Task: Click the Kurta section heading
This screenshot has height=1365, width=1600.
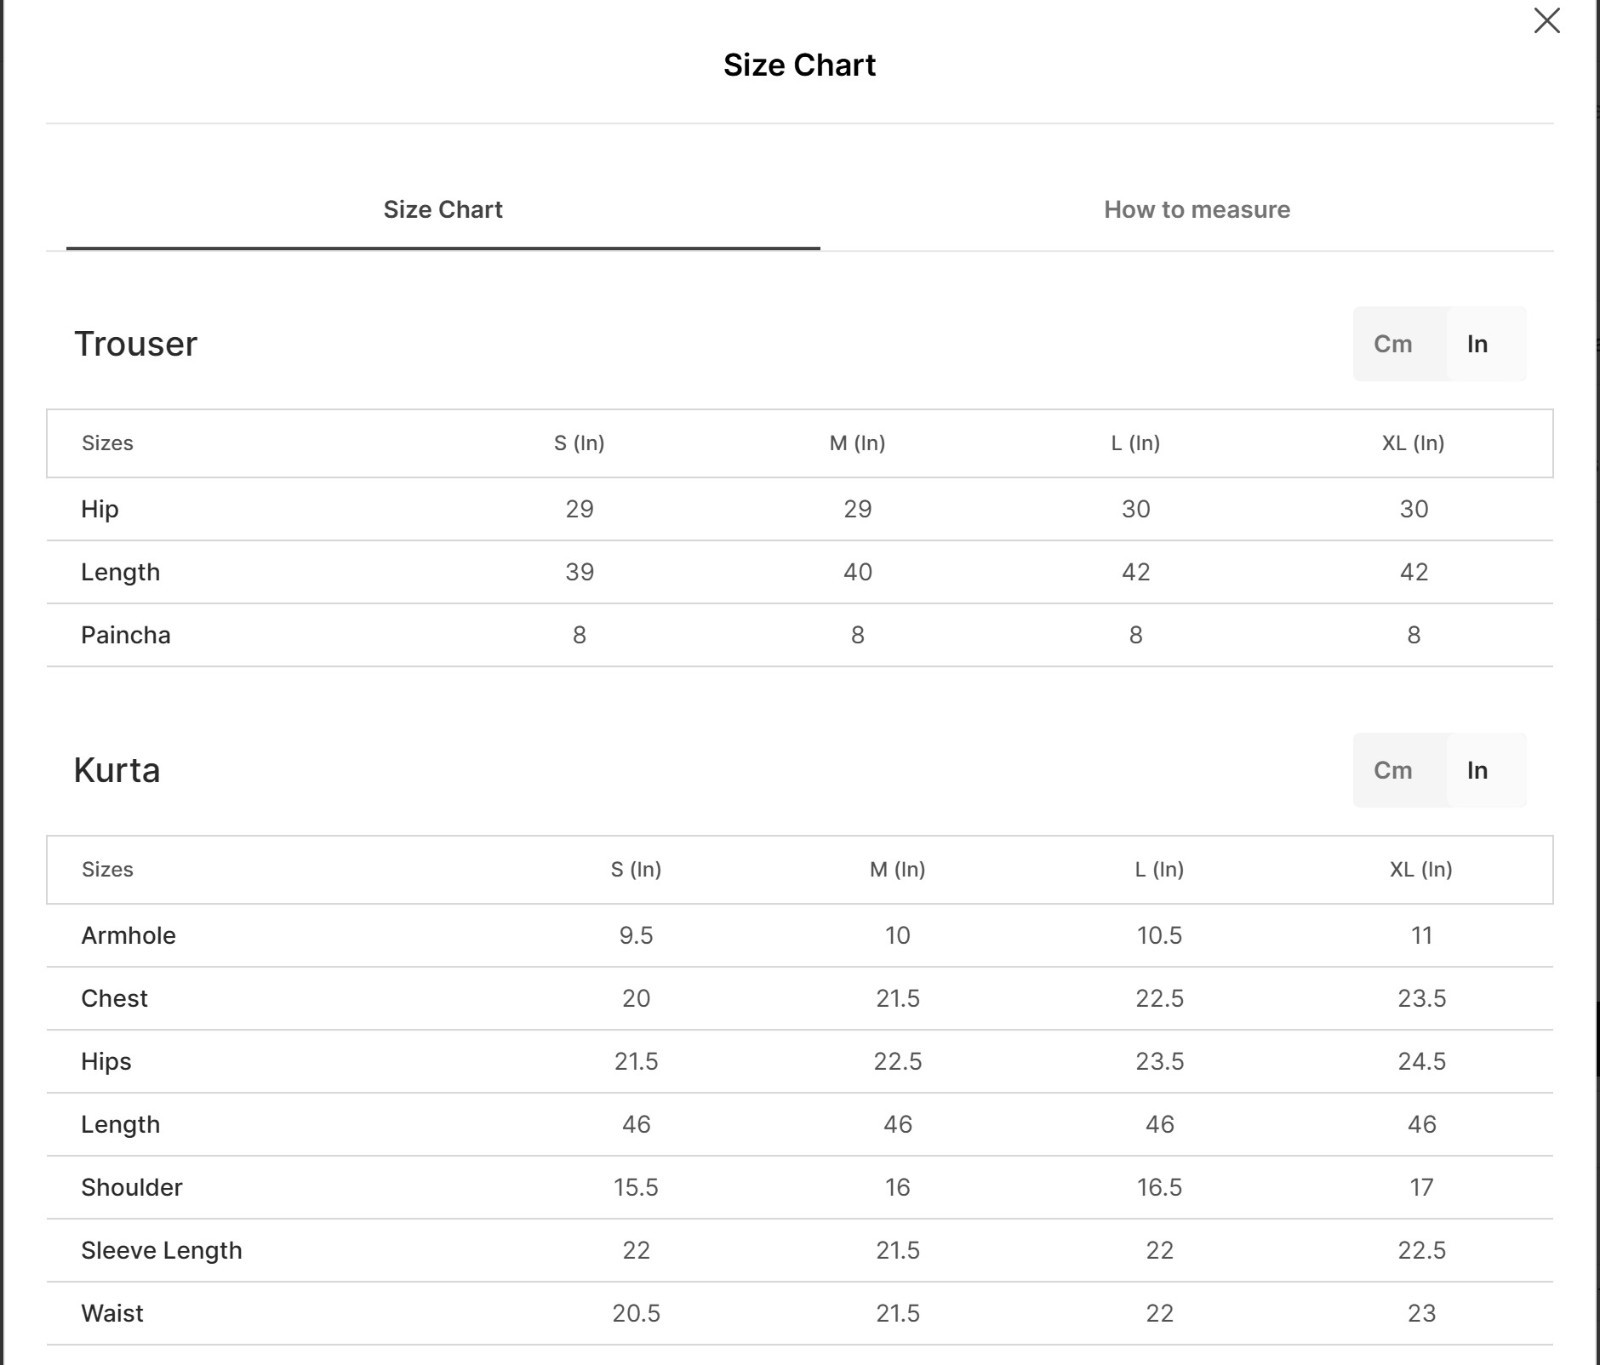Action: [117, 771]
